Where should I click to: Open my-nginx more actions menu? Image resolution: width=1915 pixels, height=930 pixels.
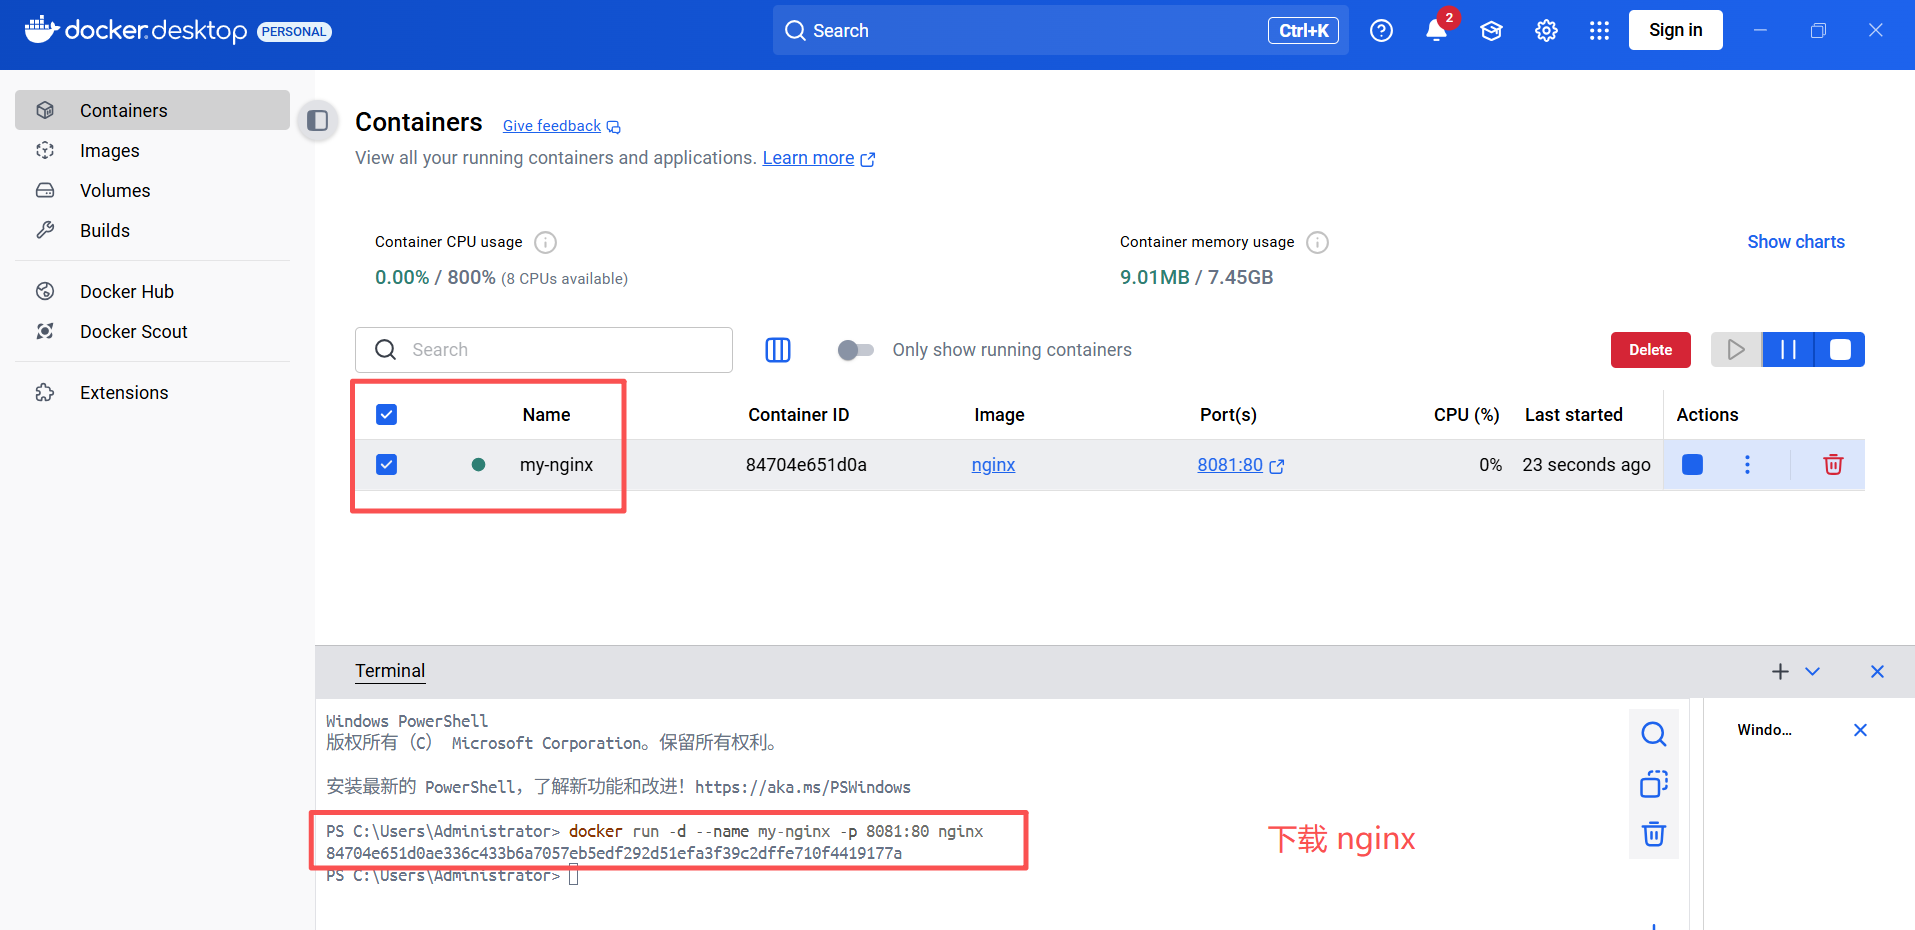1747,464
